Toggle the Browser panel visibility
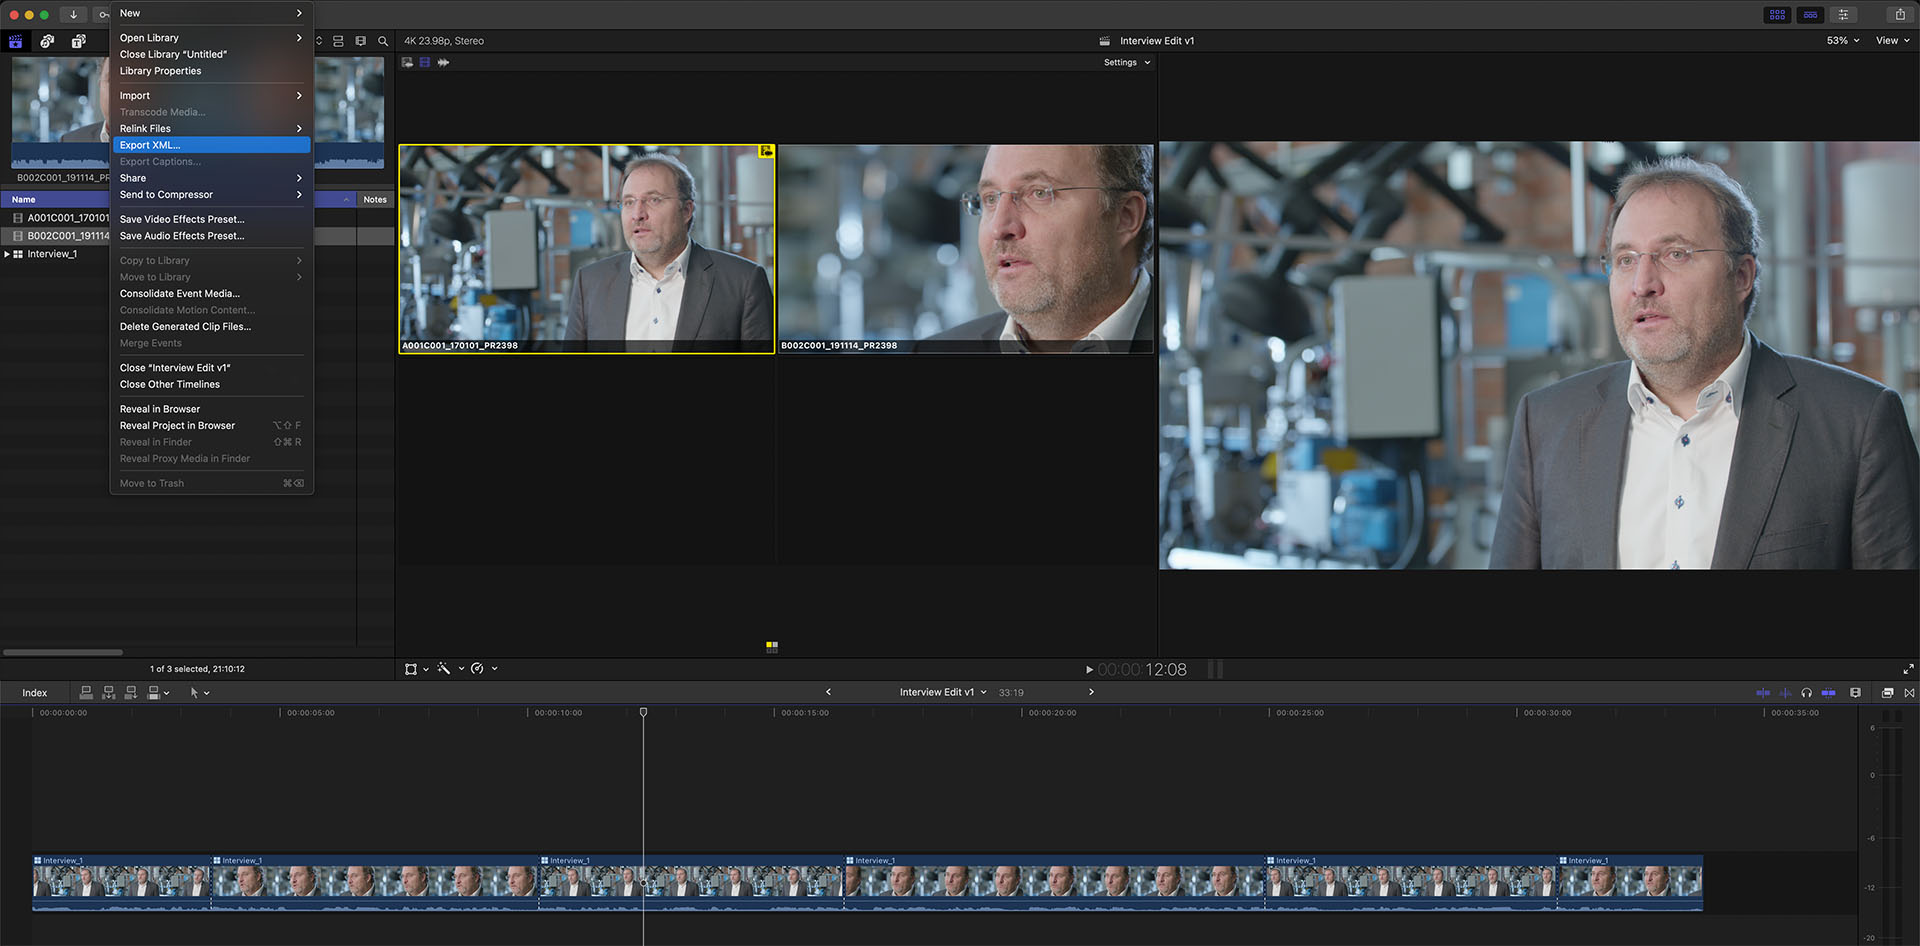This screenshot has height=946, width=1920. click(x=1777, y=14)
